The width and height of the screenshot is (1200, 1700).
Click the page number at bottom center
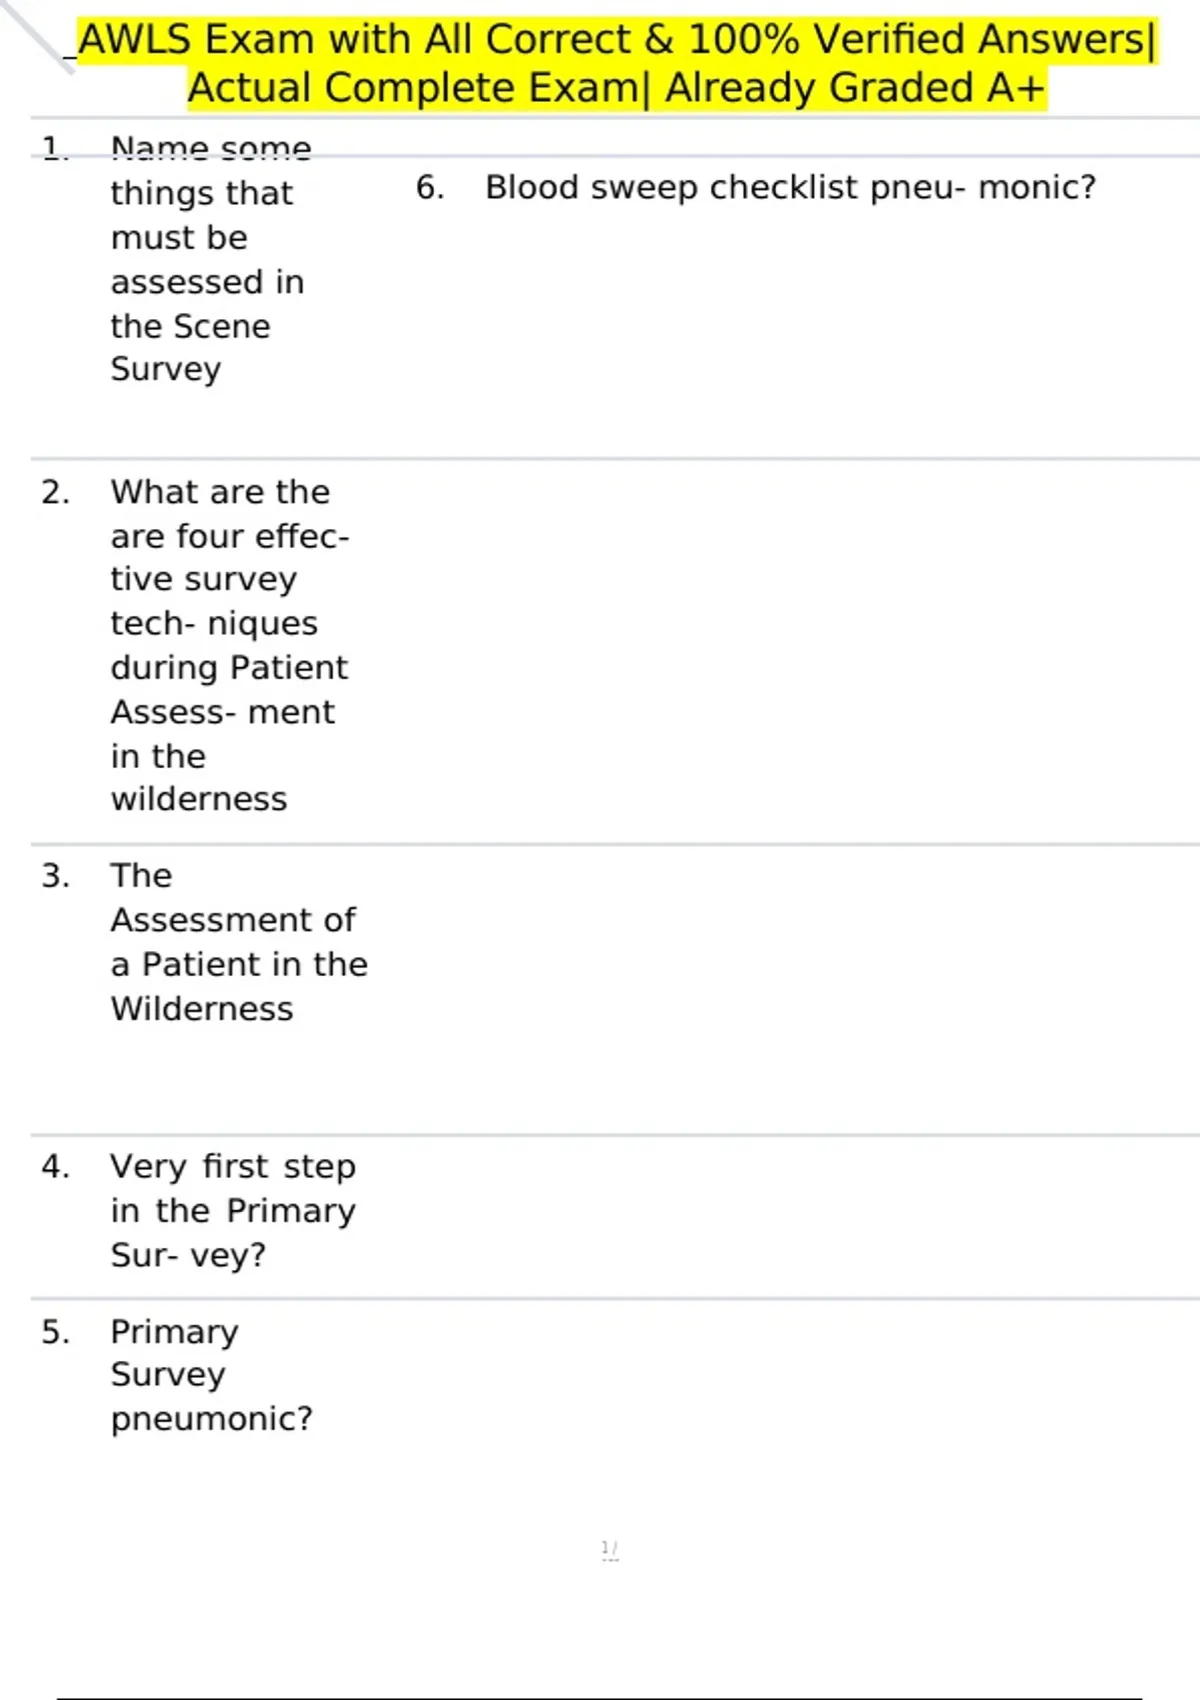(x=610, y=1549)
